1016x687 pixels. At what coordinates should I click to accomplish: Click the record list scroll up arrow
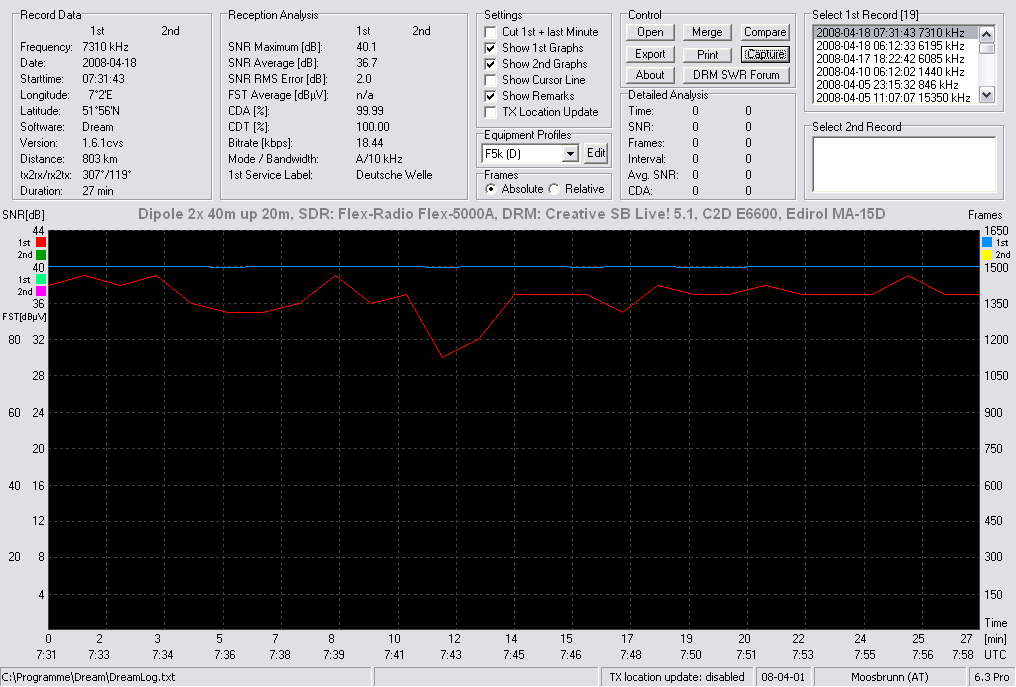[986, 34]
